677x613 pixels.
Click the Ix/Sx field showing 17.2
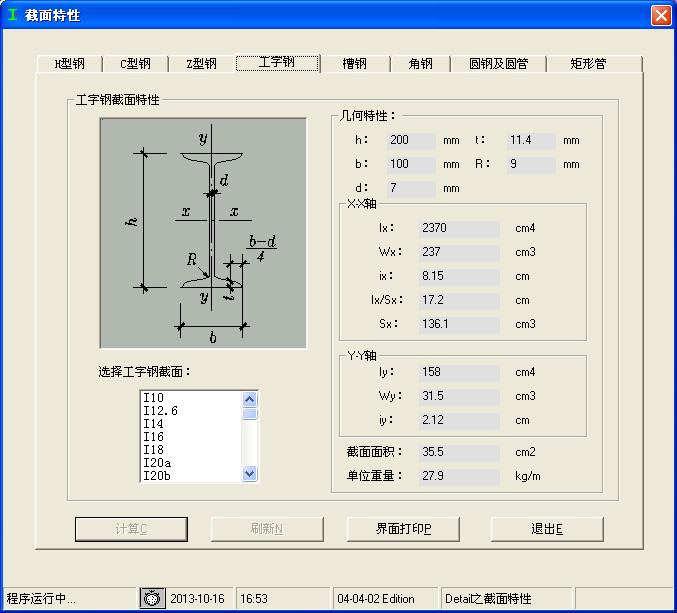click(x=459, y=300)
